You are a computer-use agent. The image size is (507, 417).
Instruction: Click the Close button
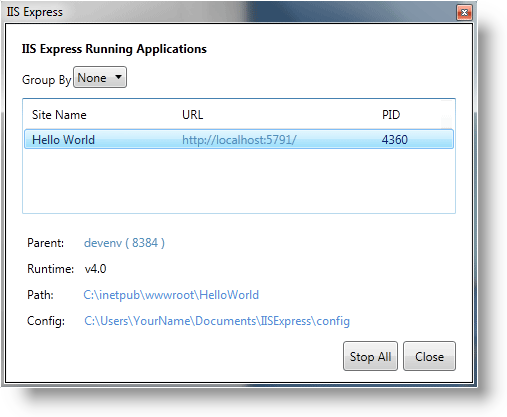(429, 356)
